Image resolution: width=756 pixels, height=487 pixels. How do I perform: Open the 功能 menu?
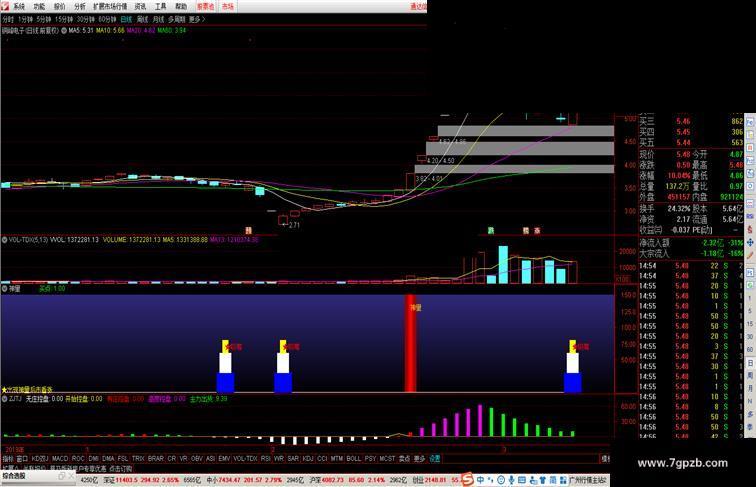tap(40, 6)
